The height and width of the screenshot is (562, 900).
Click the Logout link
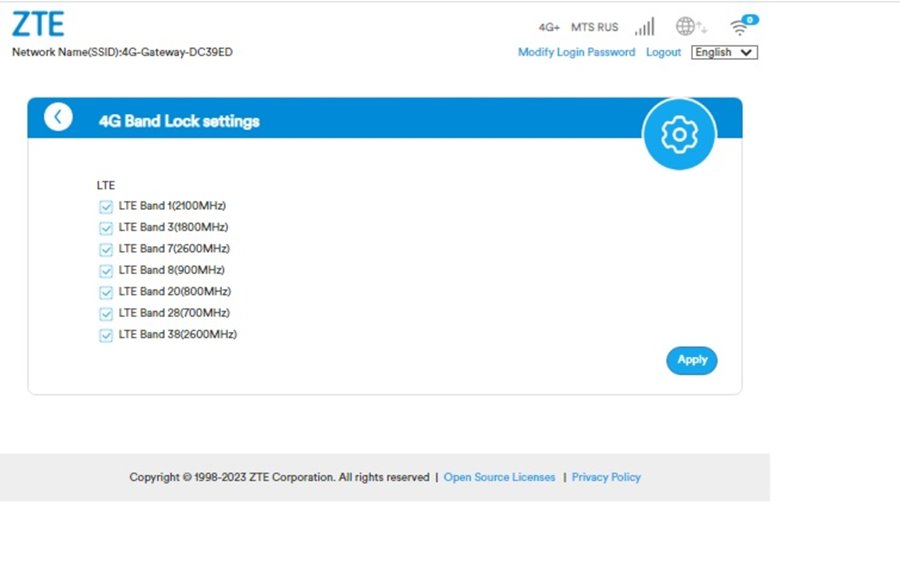[x=663, y=52]
